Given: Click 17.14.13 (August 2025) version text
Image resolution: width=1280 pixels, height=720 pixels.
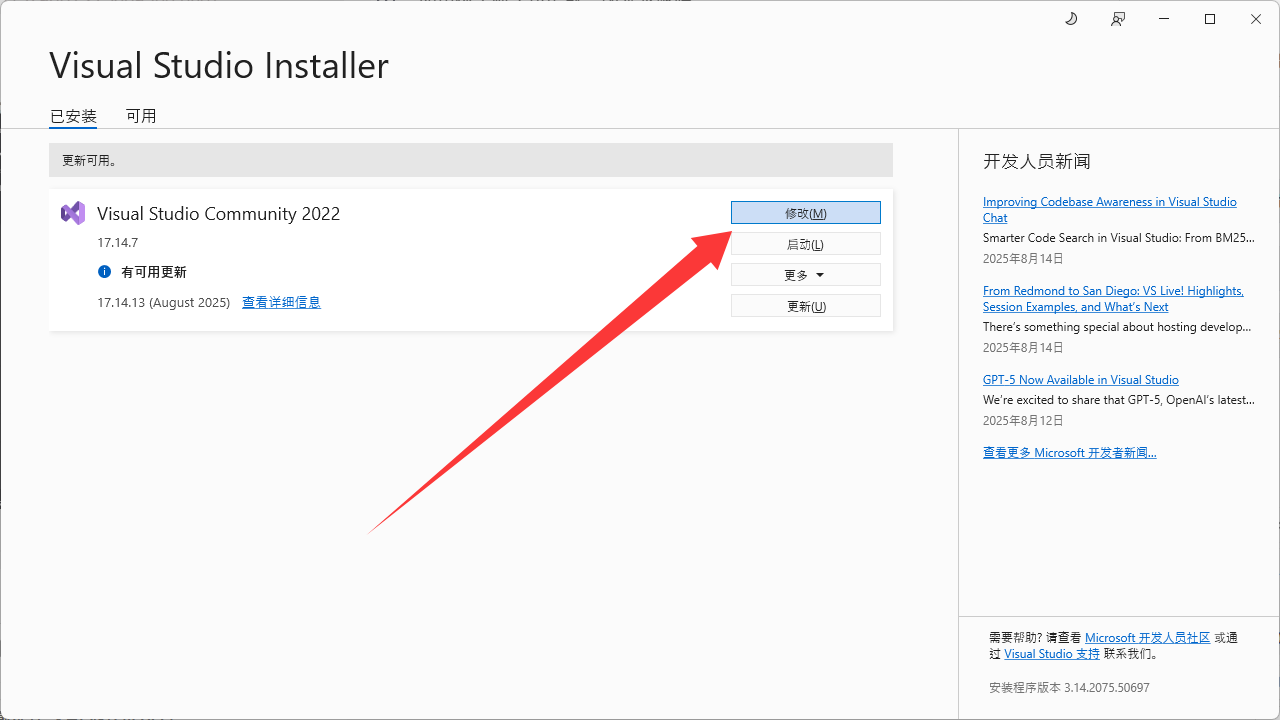Looking at the screenshot, I should [164, 302].
